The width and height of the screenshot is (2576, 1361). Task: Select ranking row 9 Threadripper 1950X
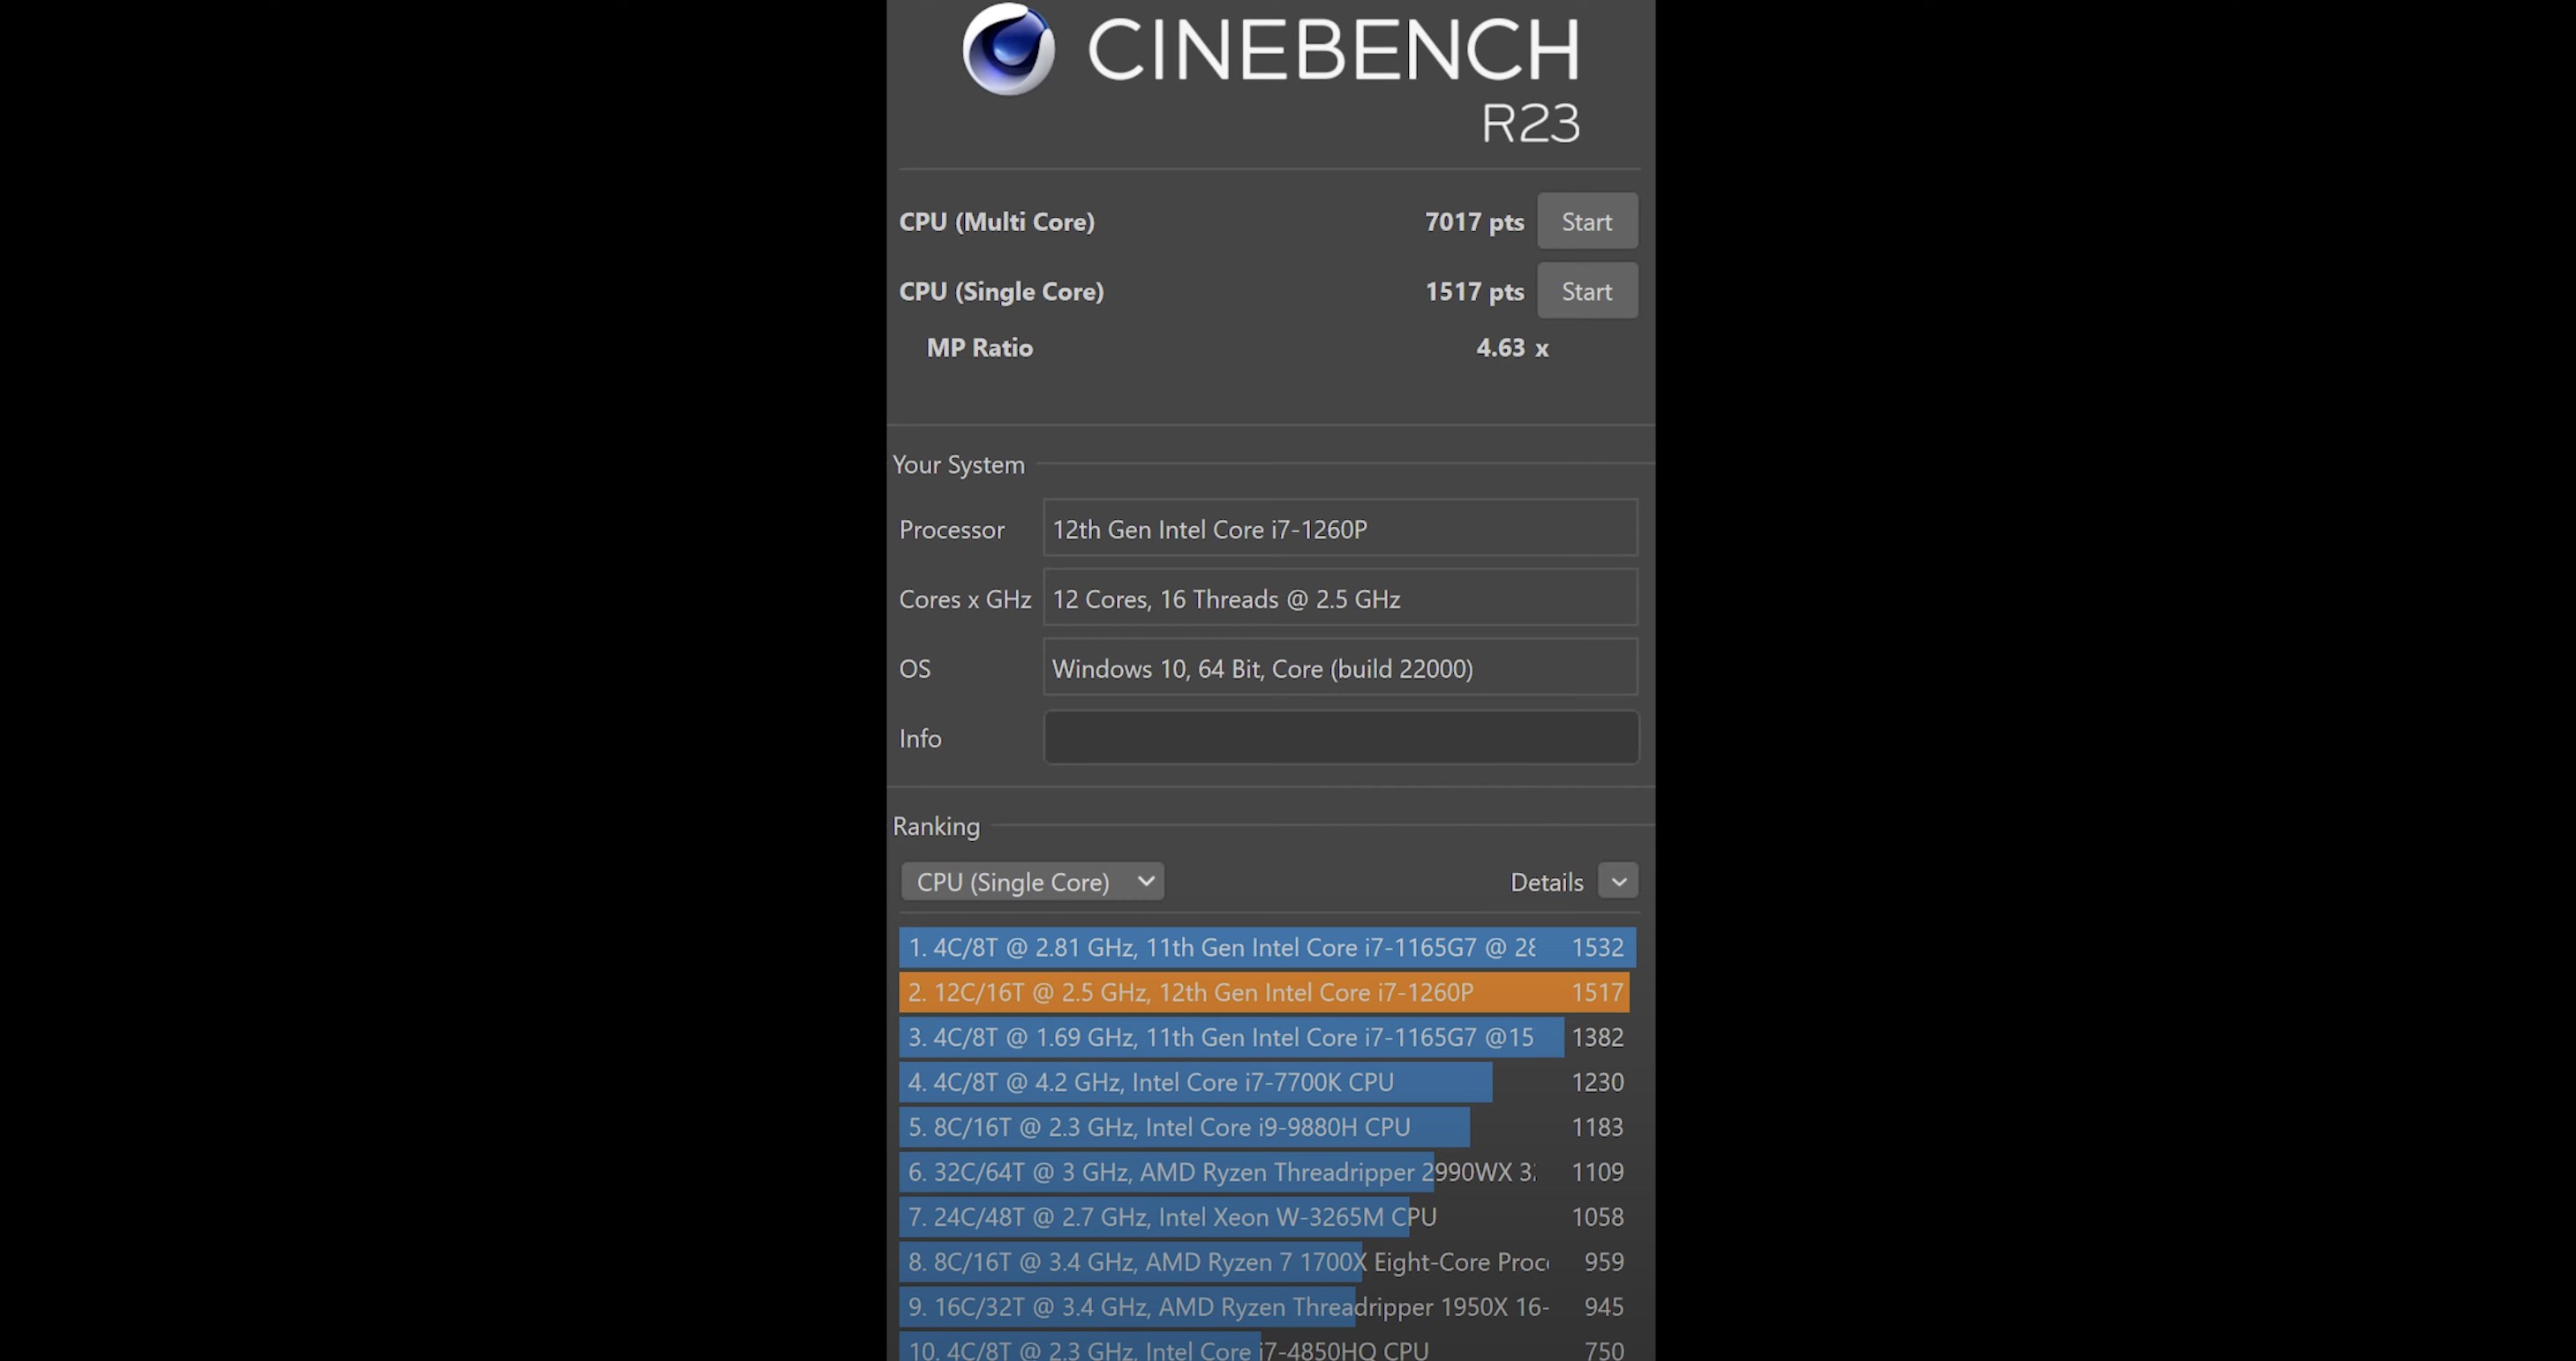(1267, 1307)
